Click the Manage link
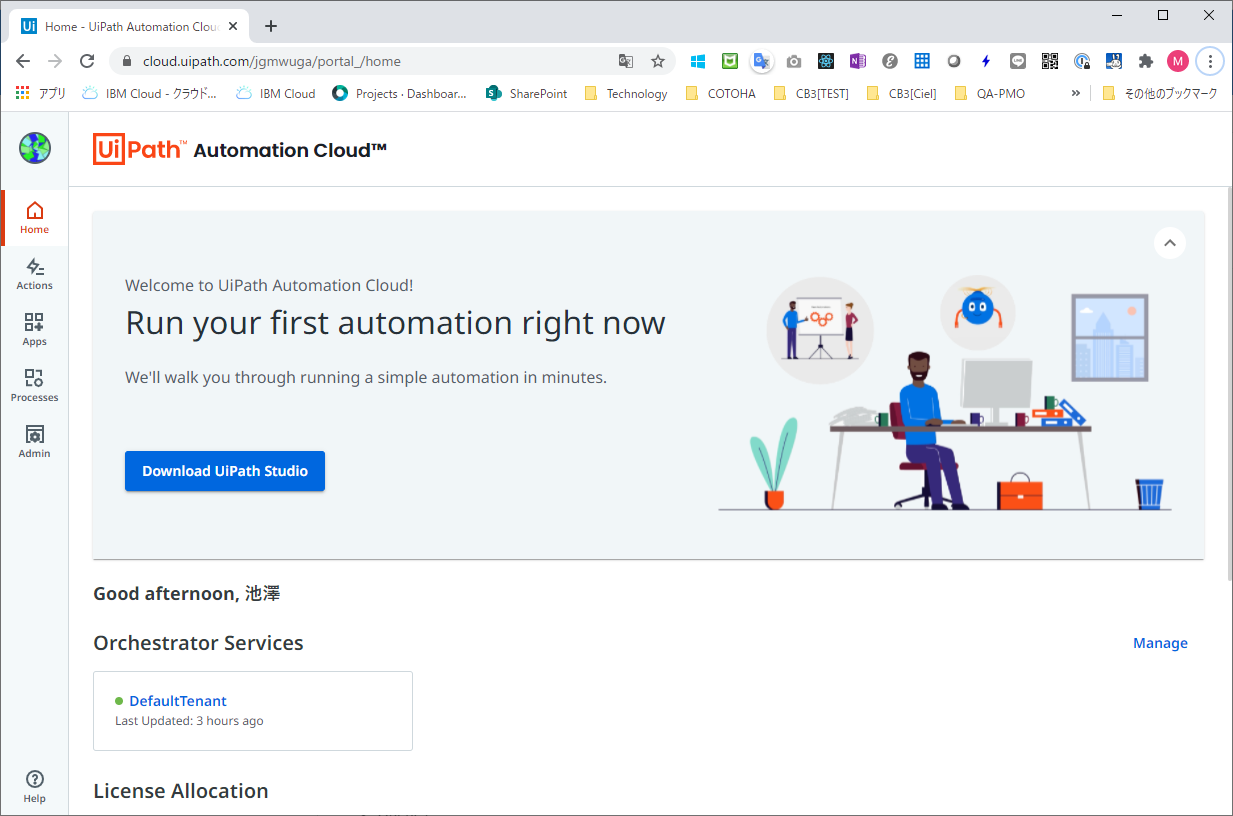The height and width of the screenshot is (816, 1233). tap(1160, 643)
